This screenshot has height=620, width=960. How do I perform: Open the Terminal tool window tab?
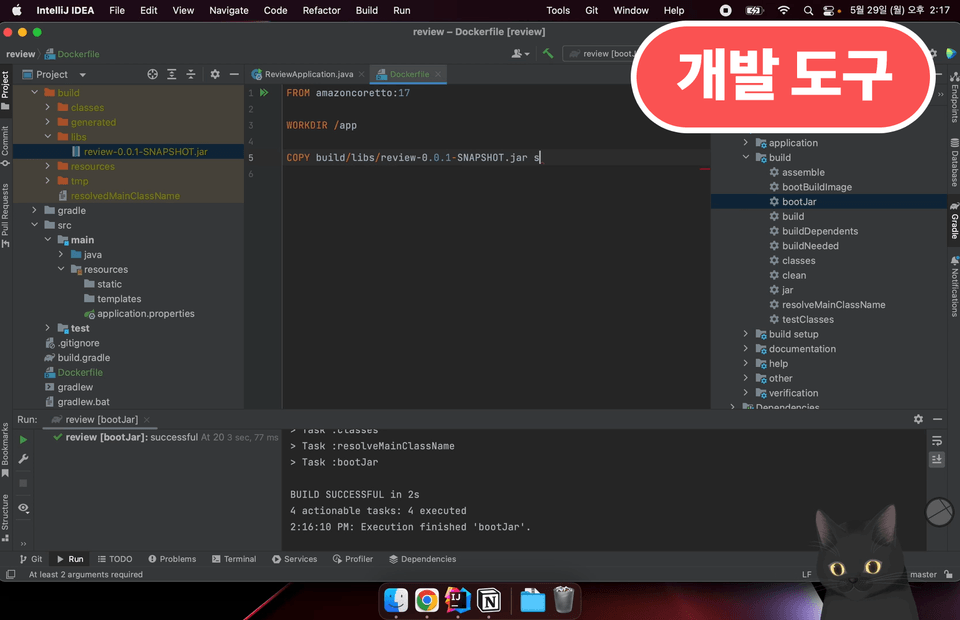pos(234,559)
